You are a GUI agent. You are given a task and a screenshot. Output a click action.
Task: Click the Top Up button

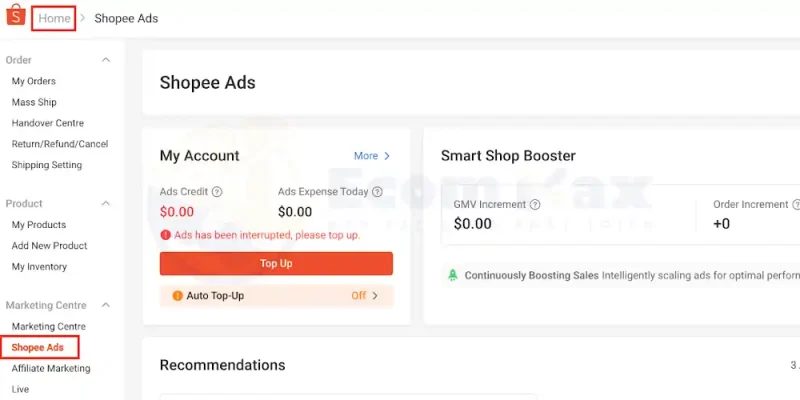point(276,263)
